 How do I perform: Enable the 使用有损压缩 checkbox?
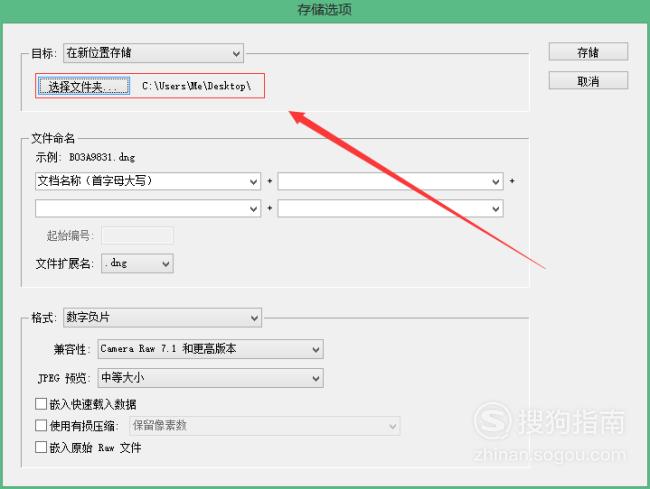point(41,425)
